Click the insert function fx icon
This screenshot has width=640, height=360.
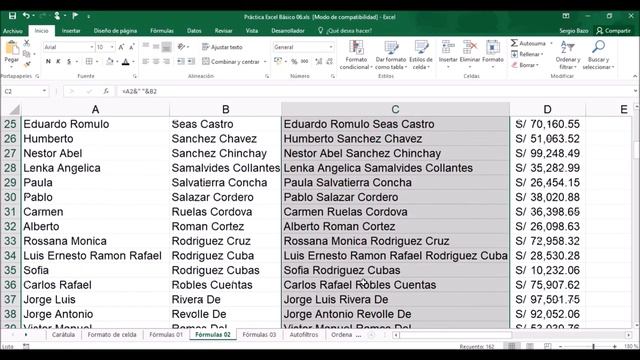[106, 91]
